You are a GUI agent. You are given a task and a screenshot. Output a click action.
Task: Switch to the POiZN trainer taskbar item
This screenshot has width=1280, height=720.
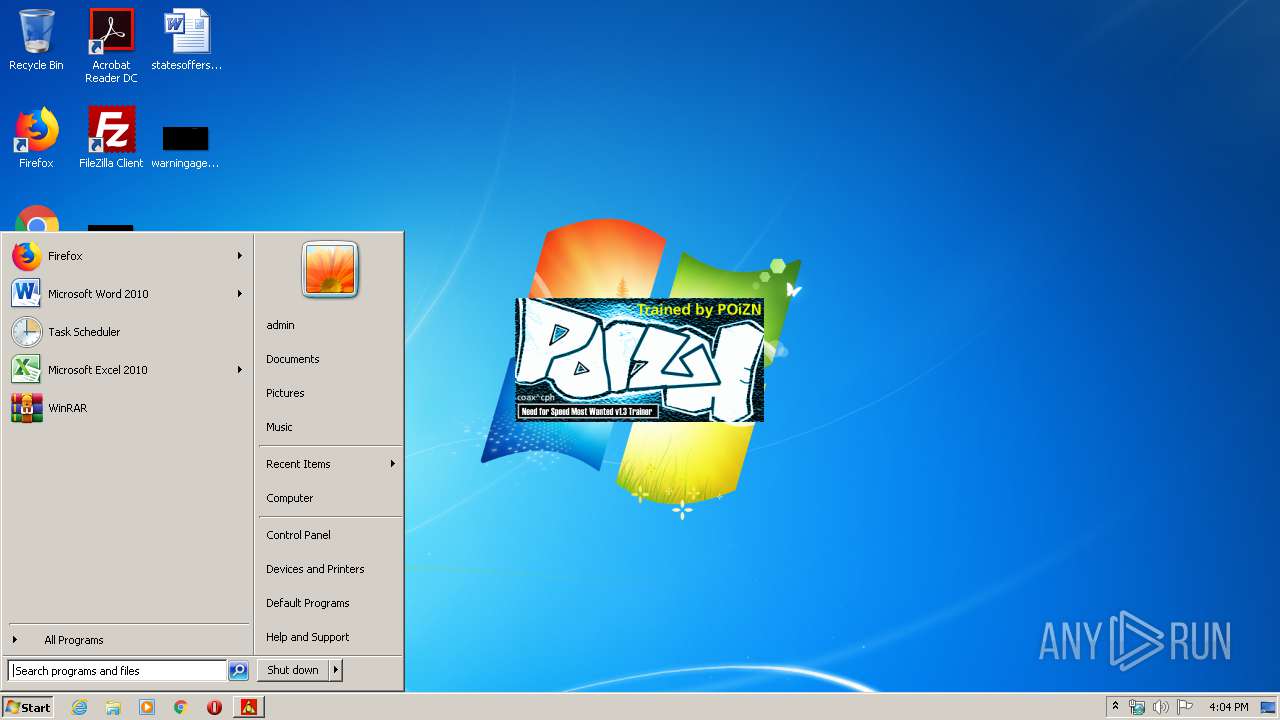pos(249,707)
